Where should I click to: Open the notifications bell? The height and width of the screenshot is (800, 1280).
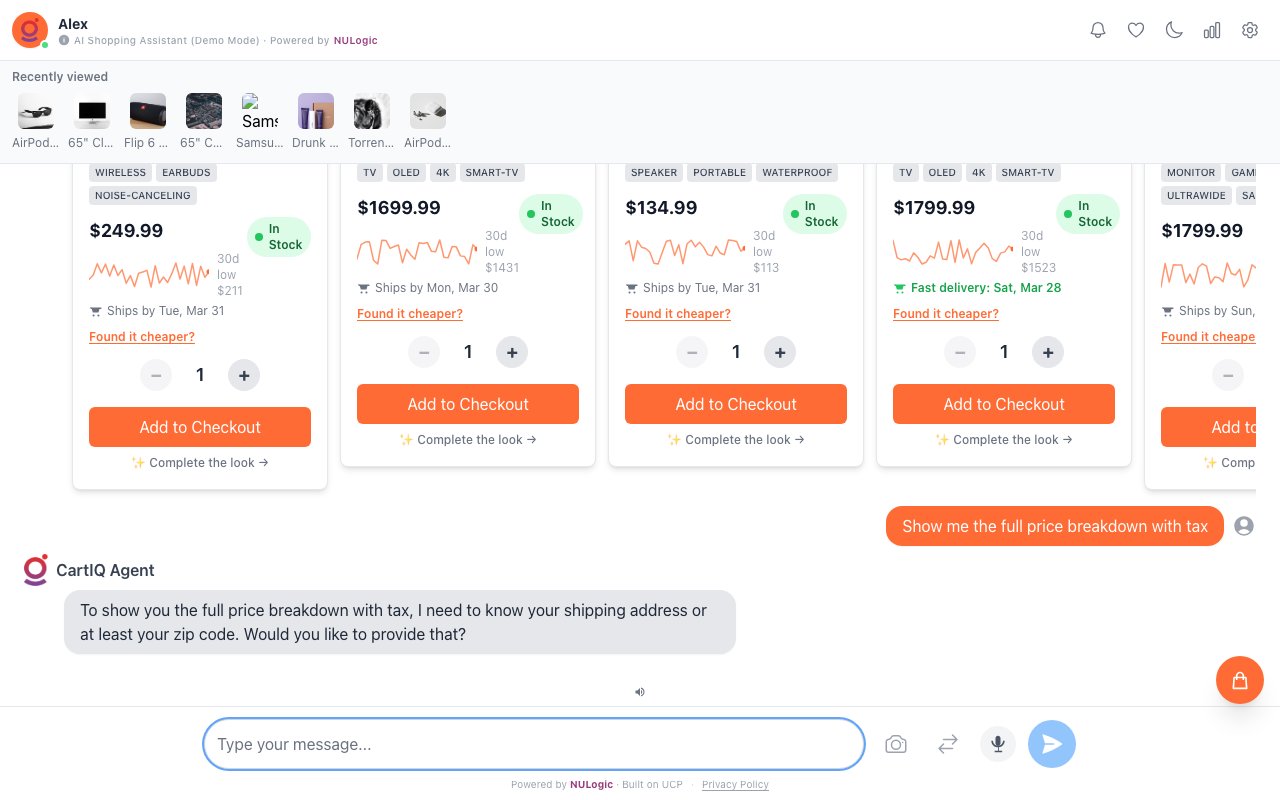tap(1098, 30)
